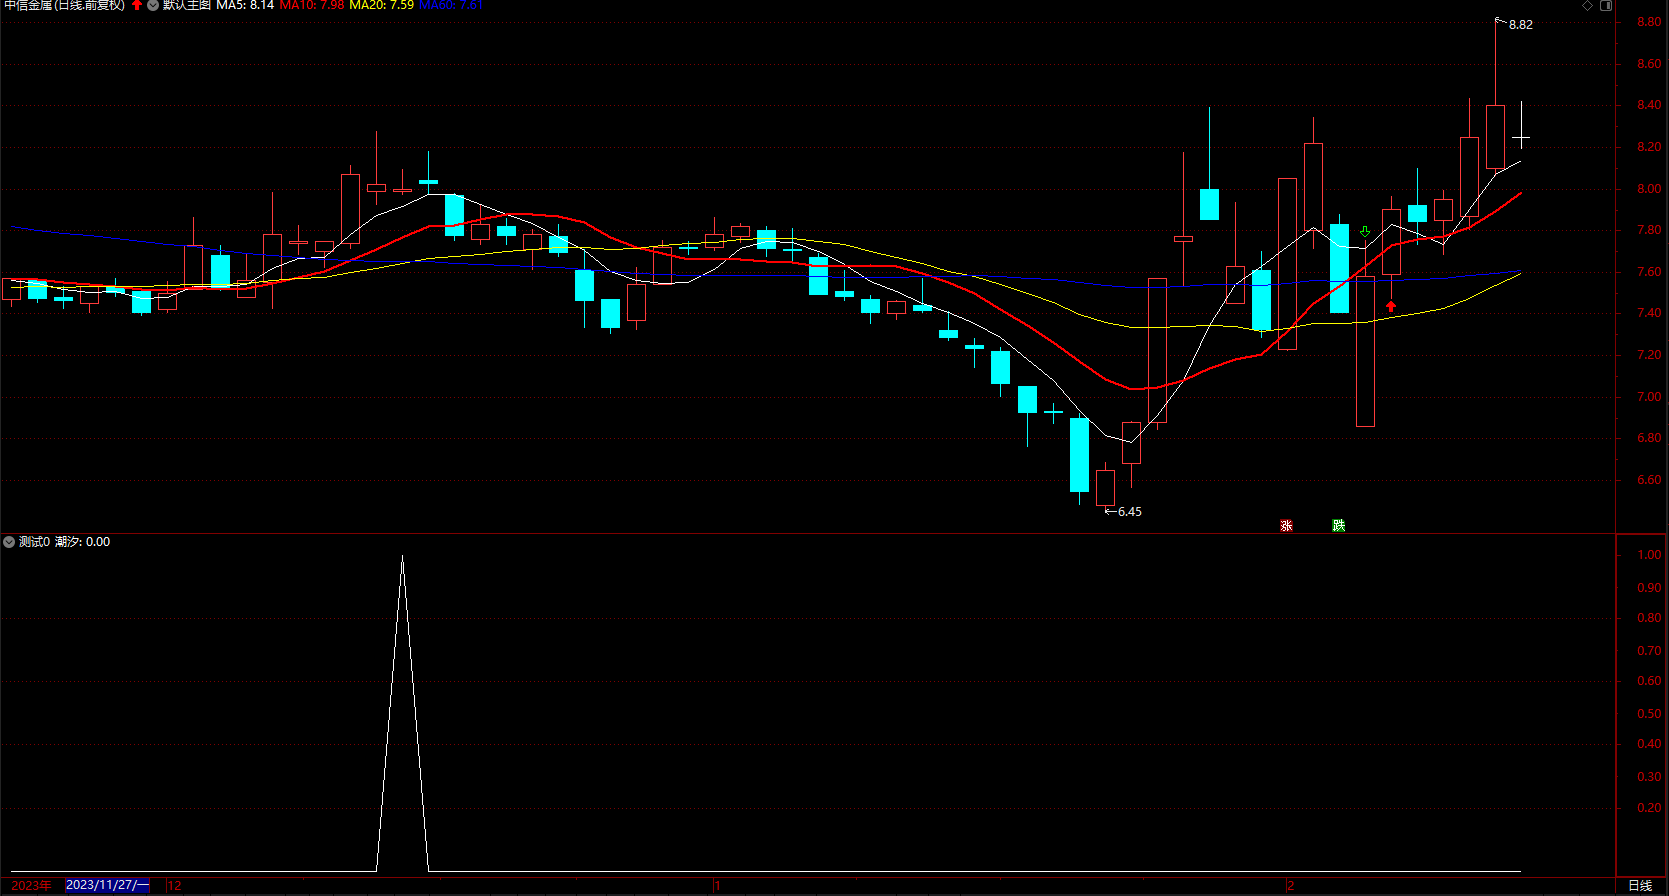The image size is (1669, 896).
Task: Click the white spike peak in 潮汐 panel
Action: point(402,558)
